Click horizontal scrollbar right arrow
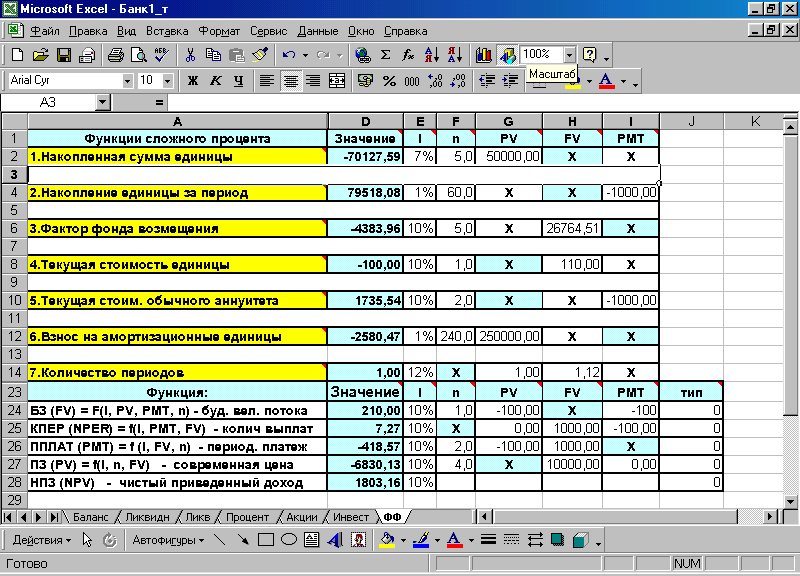 [x=770, y=517]
